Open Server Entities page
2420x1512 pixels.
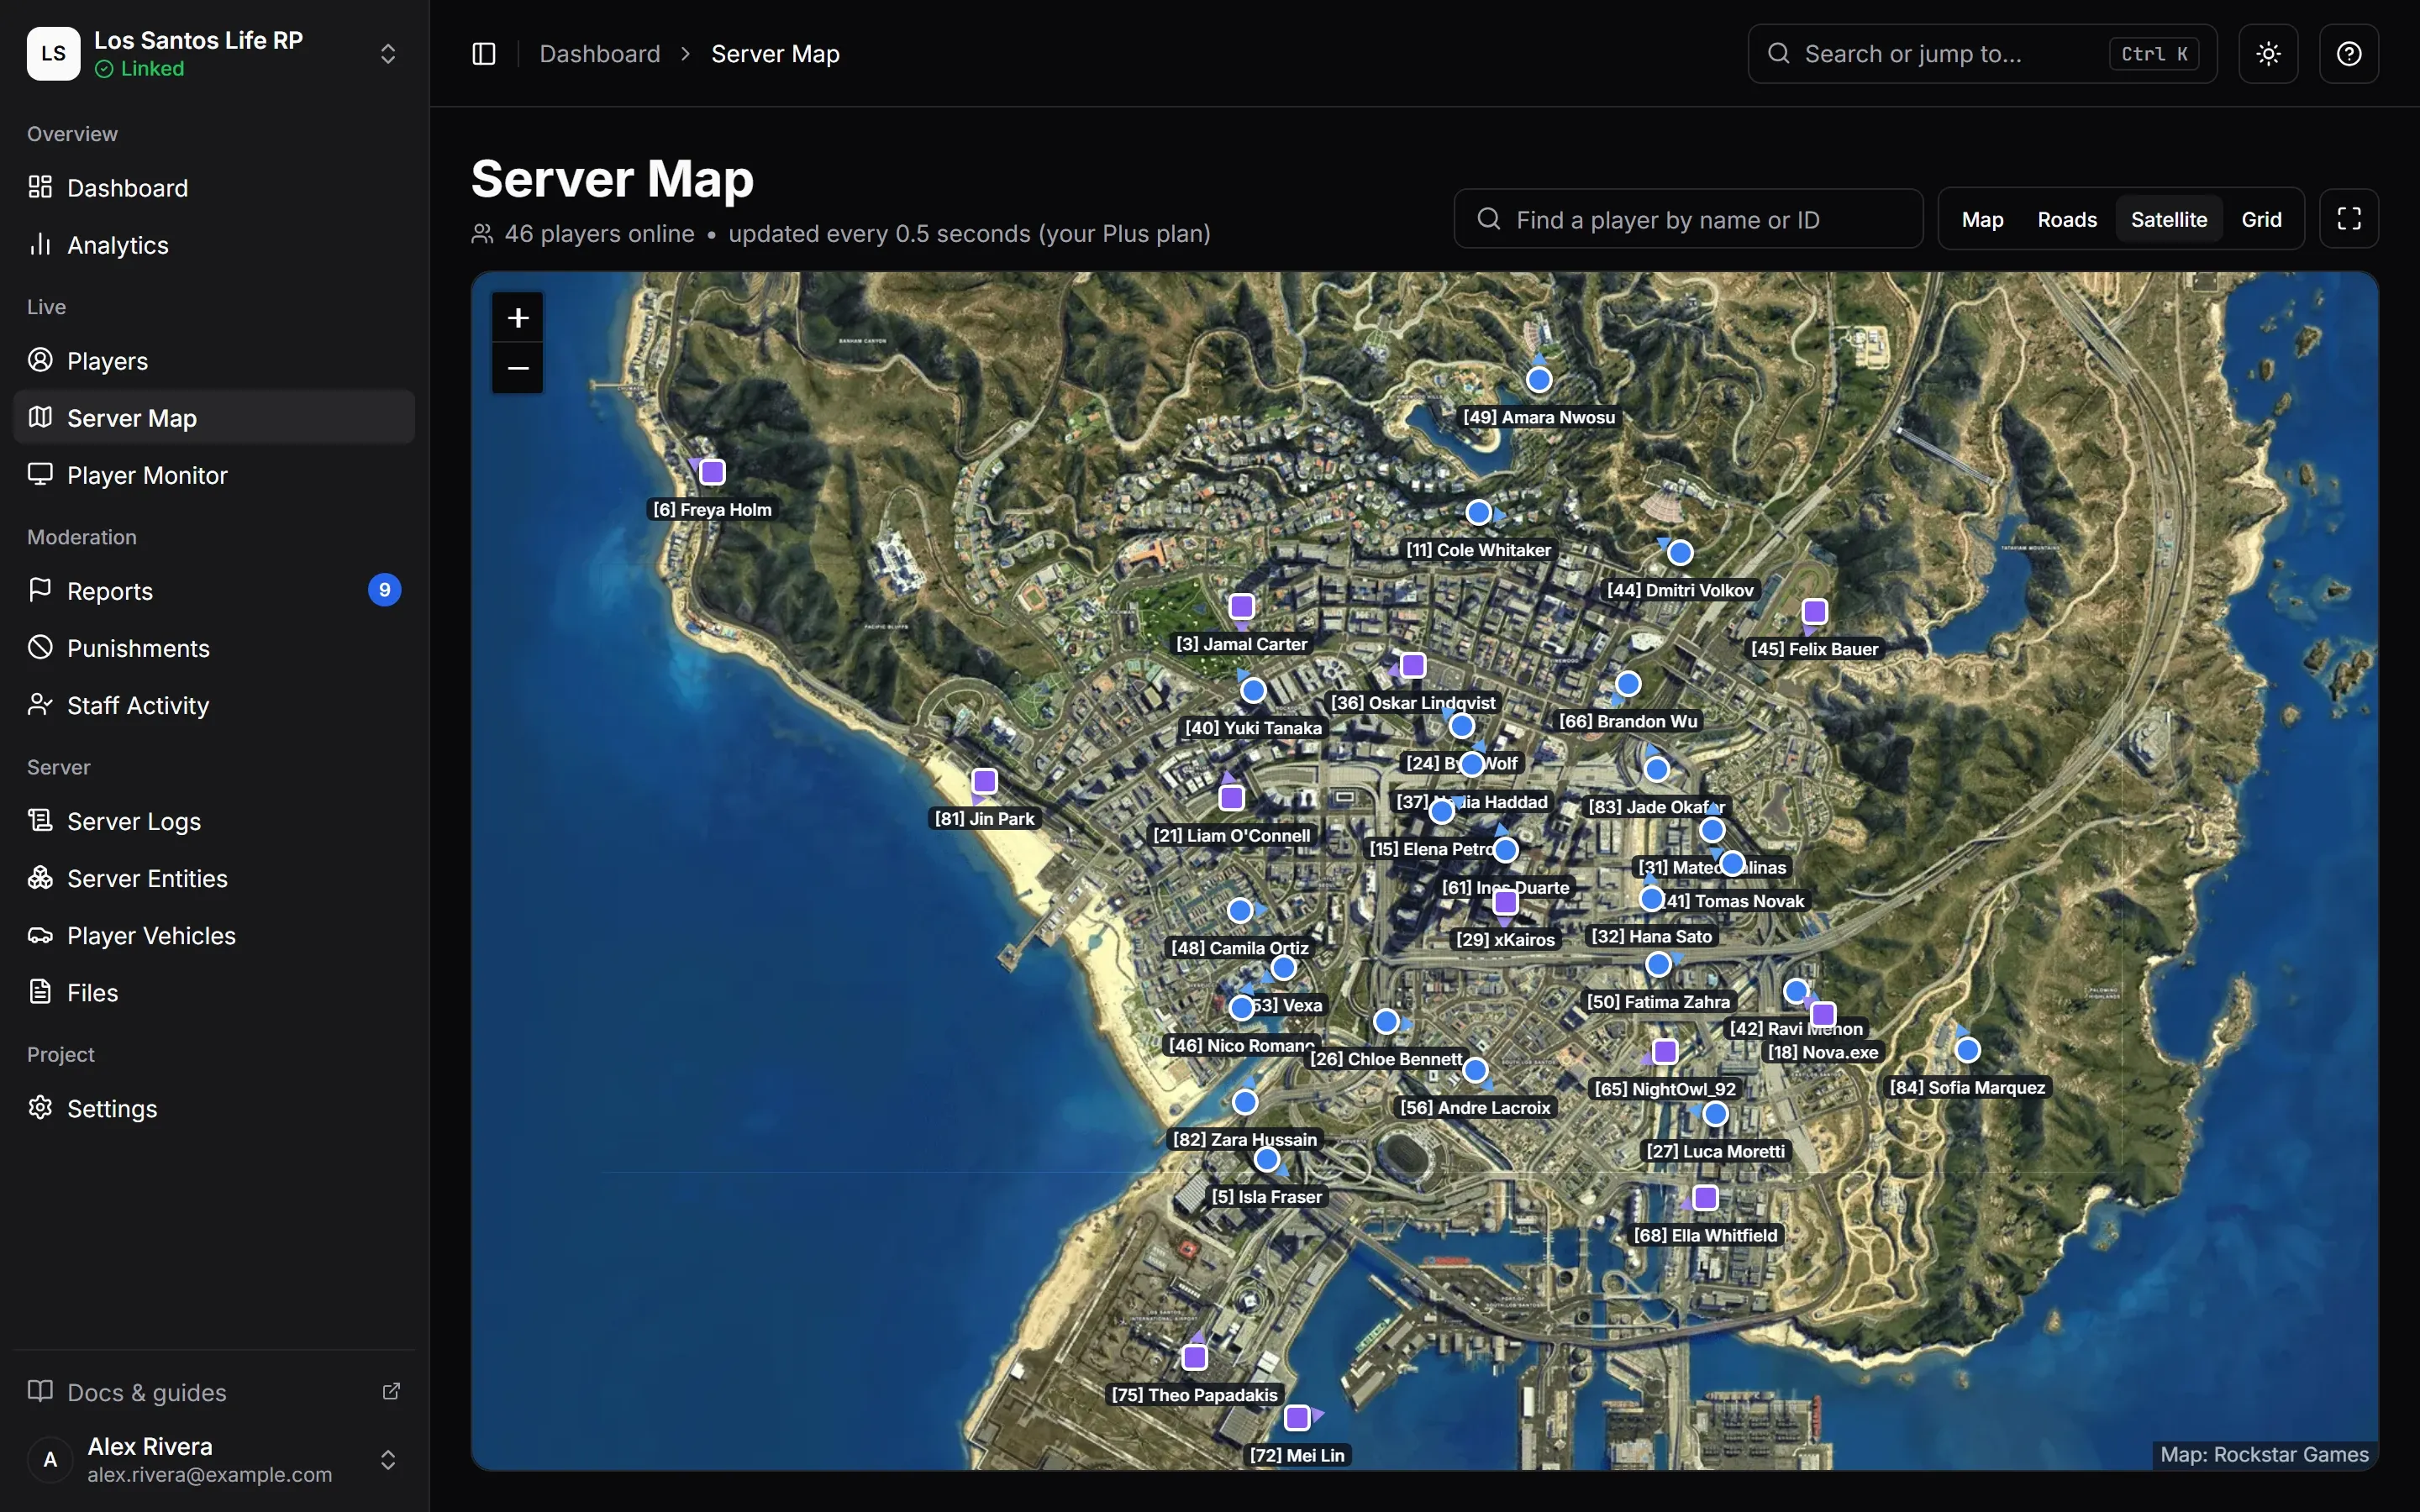click(214, 878)
